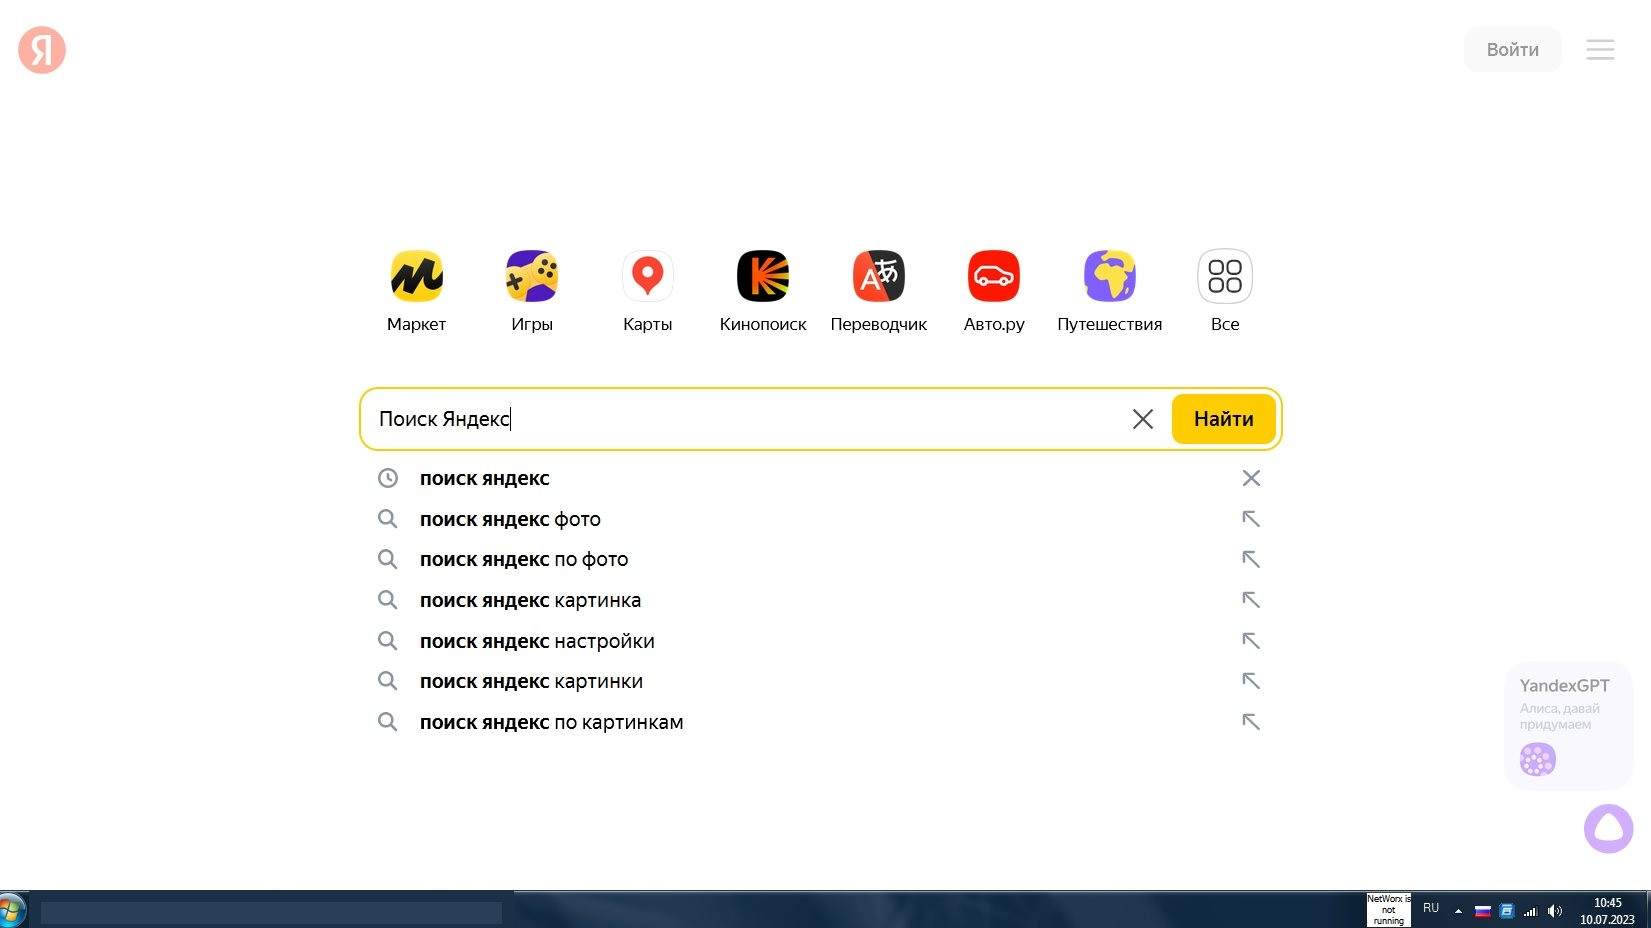Click the Войти login button
The image size is (1651, 928).
1512,50
